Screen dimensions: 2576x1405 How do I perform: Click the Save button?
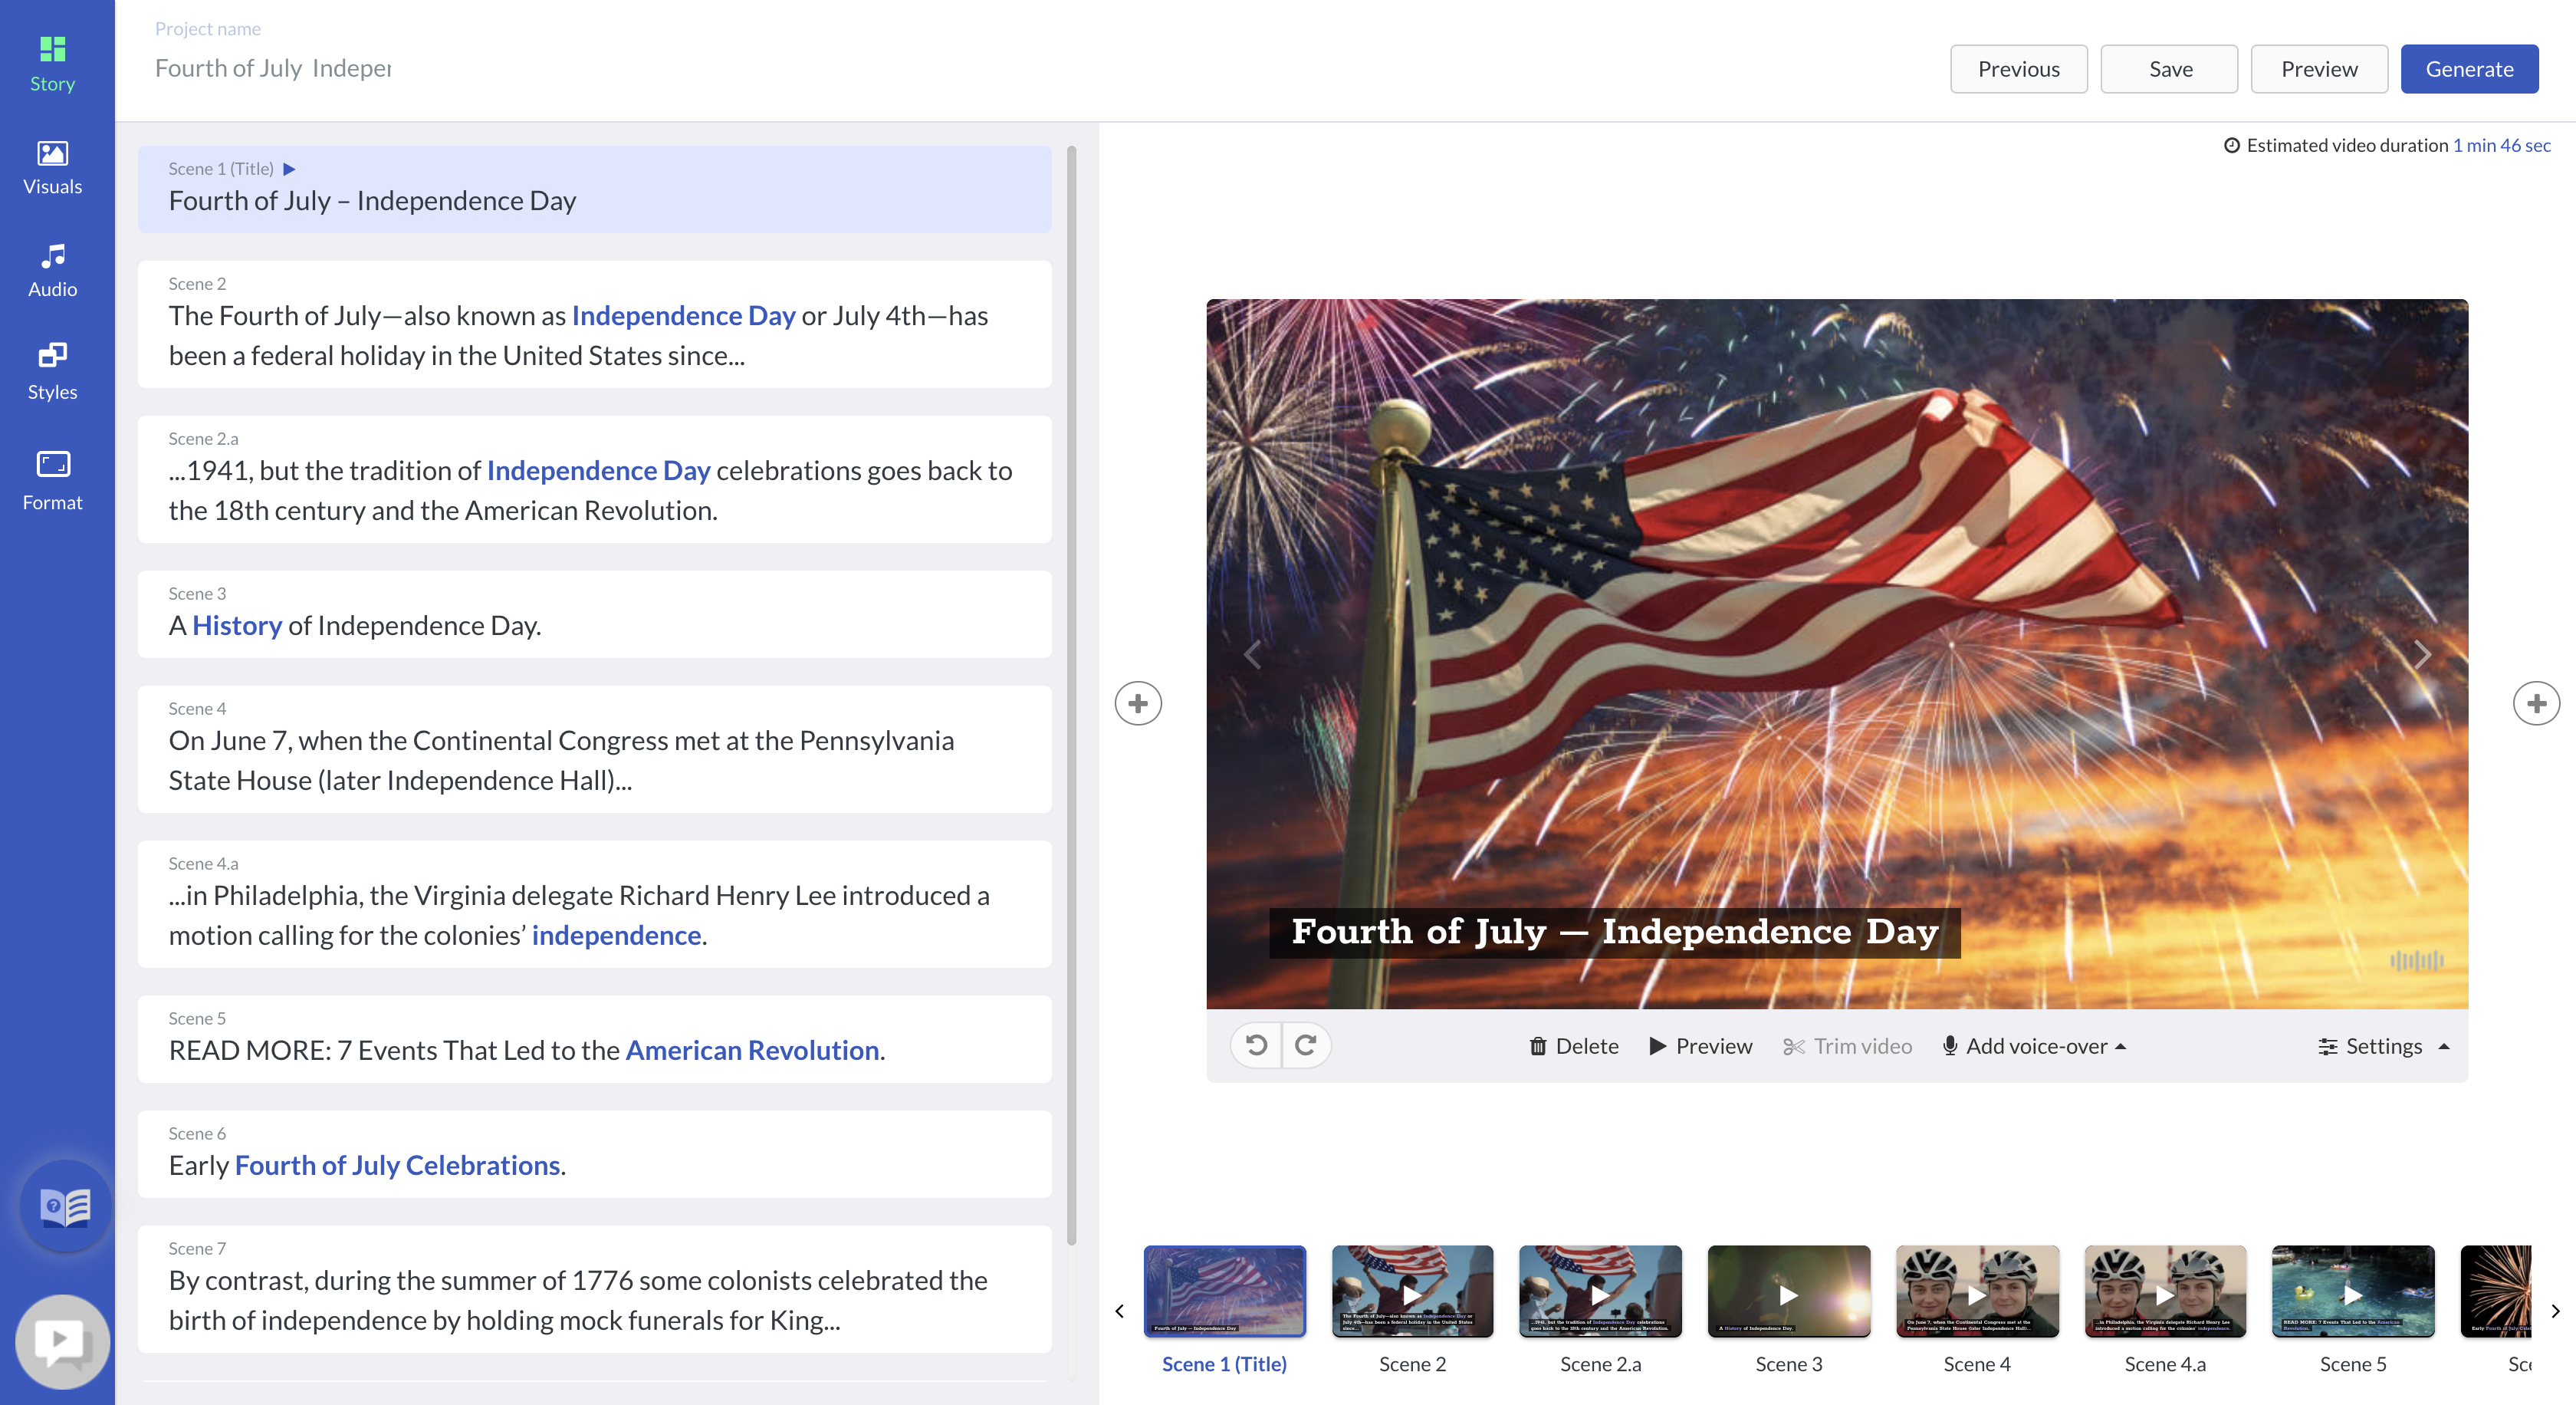pyautogui.click(x=2169, y=69)
